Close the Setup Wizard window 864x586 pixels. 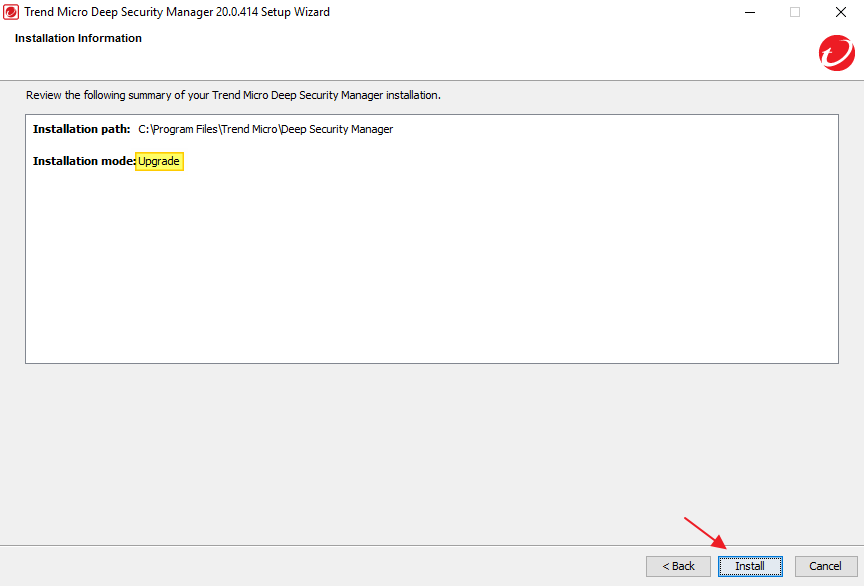point(841,12)
